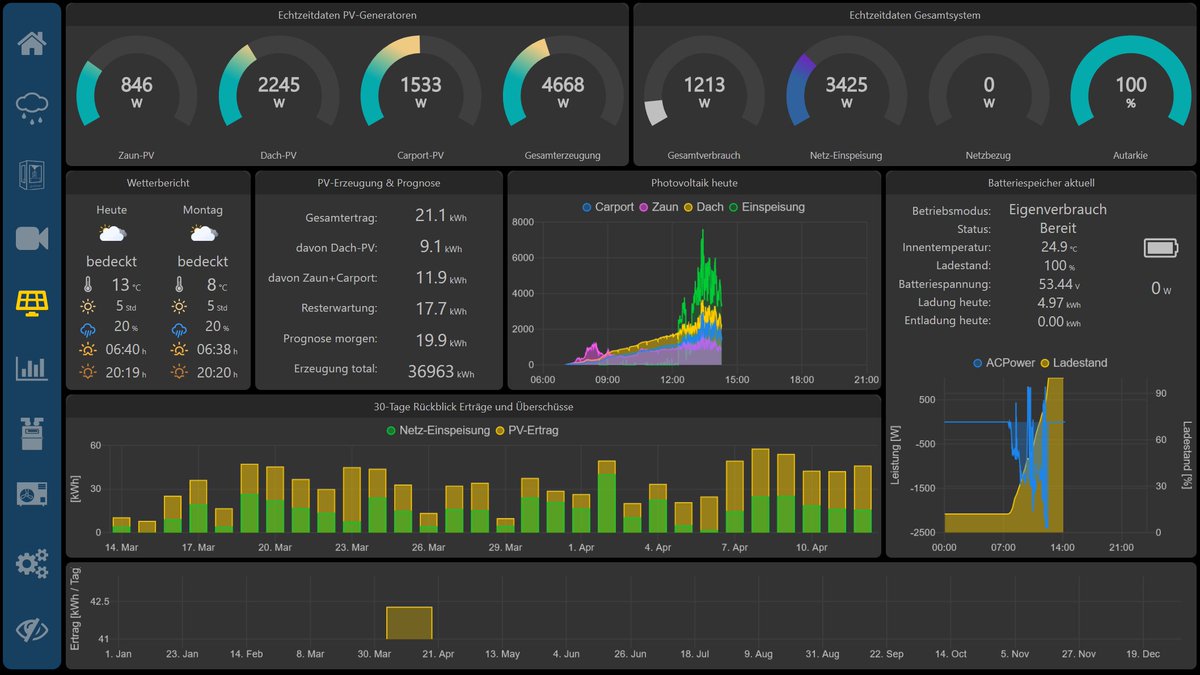Click the sunrise icon beside 06:40

point(88,350)
